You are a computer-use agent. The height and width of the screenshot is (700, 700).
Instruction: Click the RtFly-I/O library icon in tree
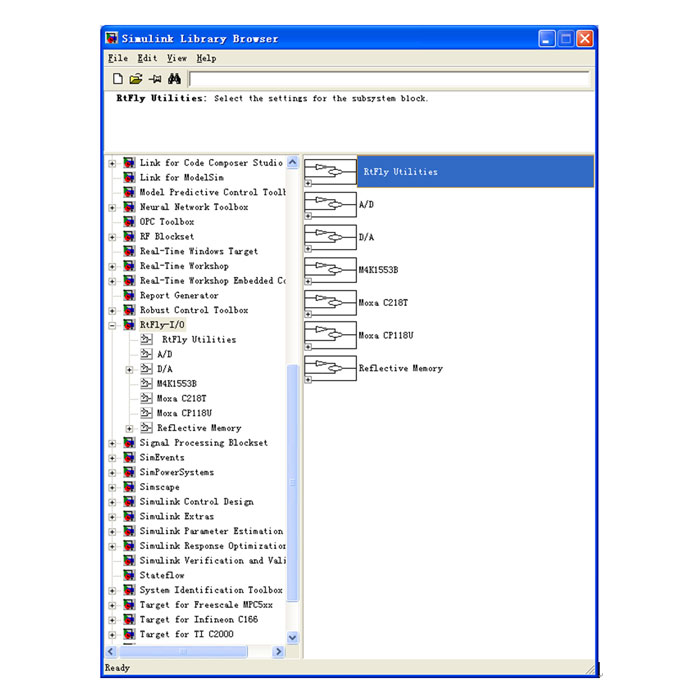(129, 325)
